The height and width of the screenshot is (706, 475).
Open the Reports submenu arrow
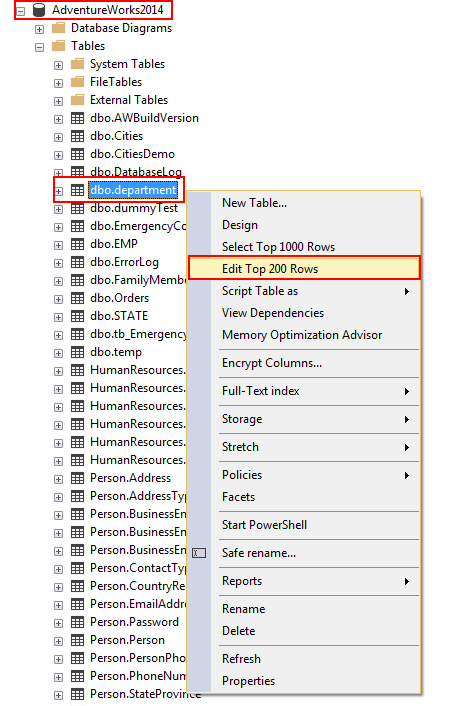407,581
